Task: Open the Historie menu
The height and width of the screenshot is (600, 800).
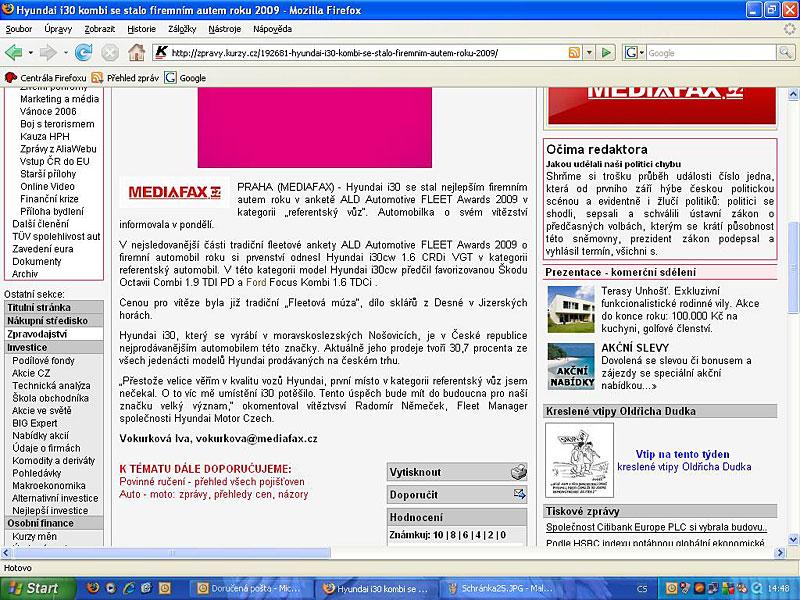Action: [x=141, y=29]
